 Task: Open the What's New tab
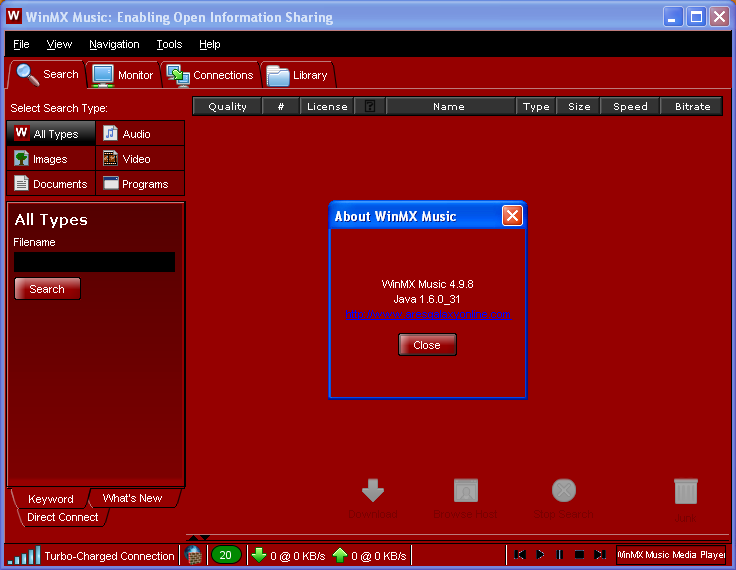133,498
